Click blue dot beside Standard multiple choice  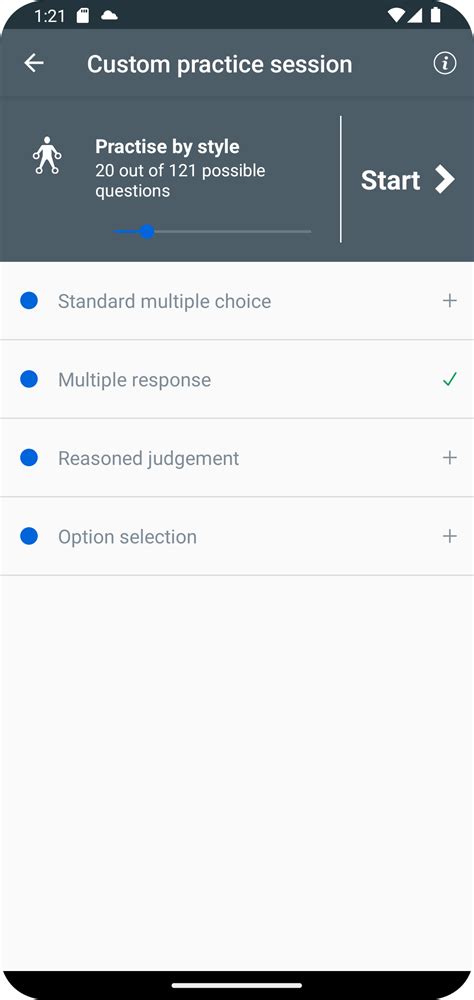tap(29, 300)
